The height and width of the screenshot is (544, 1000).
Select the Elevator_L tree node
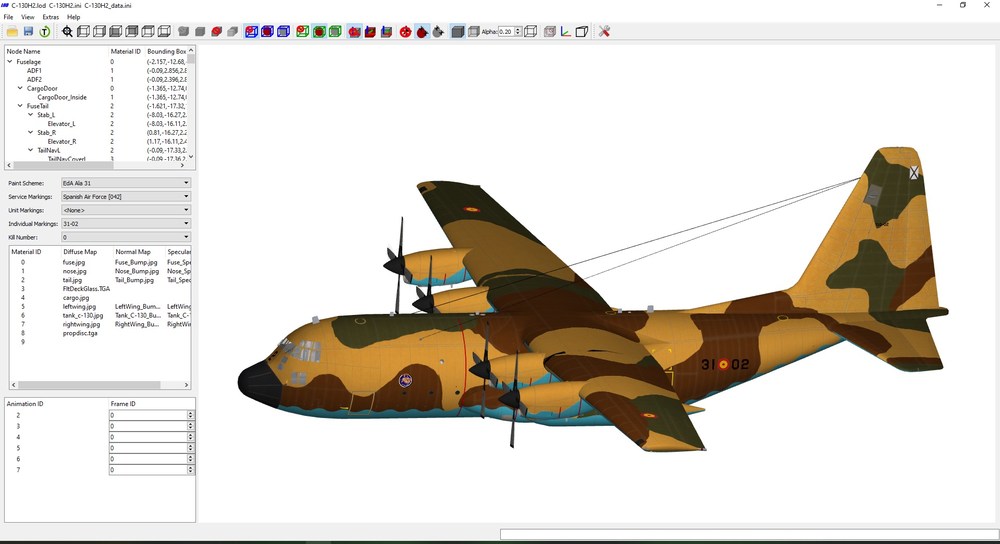[61, 124]
